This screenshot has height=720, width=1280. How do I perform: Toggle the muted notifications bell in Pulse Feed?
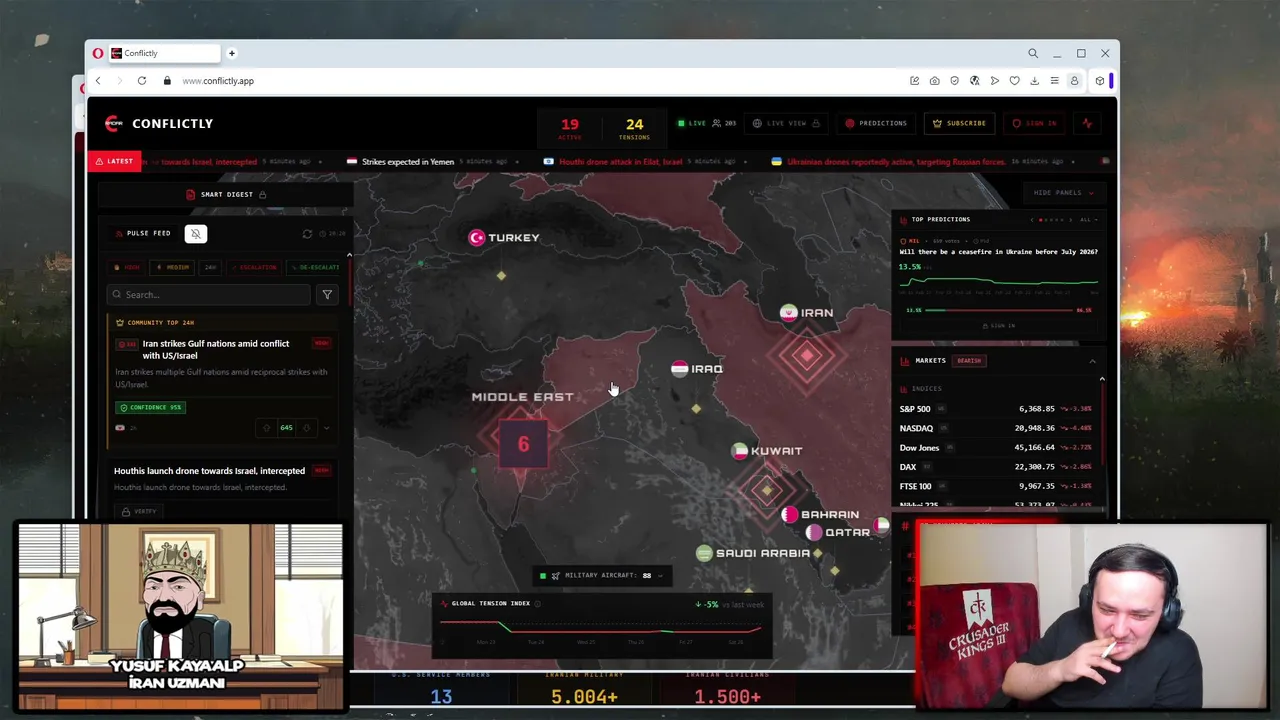pos(195,234)
